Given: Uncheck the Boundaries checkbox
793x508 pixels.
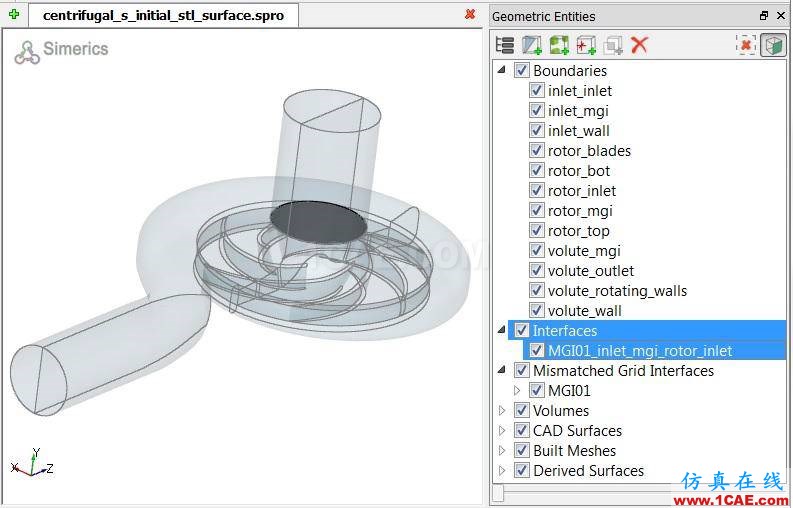Looking at the screenshot, I should 521,70.
